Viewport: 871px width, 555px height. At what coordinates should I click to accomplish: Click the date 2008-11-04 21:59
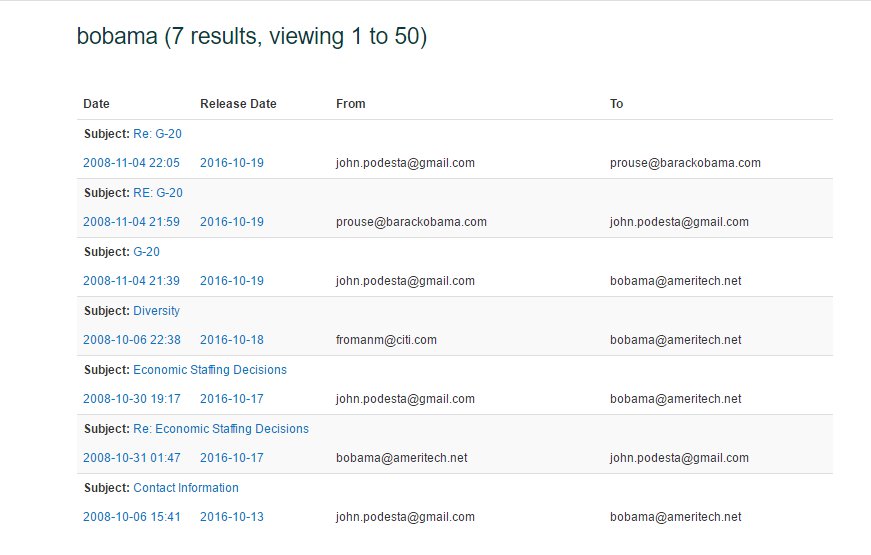pyautogui.click(x=131, y=222)
